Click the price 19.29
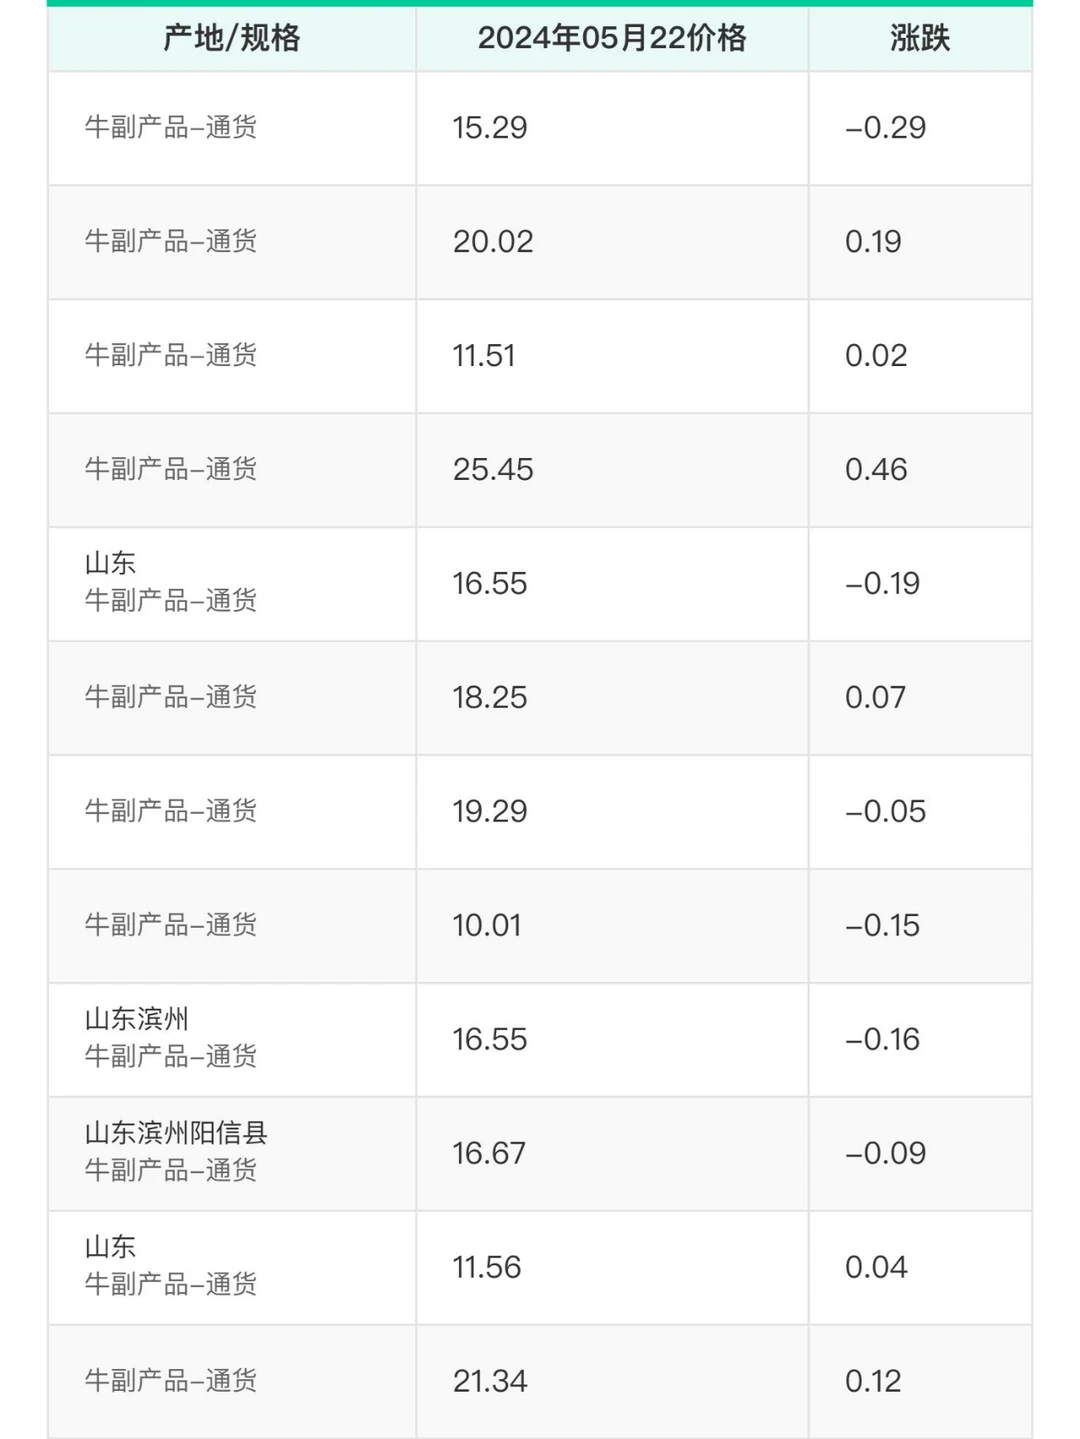This screenshot has width=1080, height=1439. (490, 812)
